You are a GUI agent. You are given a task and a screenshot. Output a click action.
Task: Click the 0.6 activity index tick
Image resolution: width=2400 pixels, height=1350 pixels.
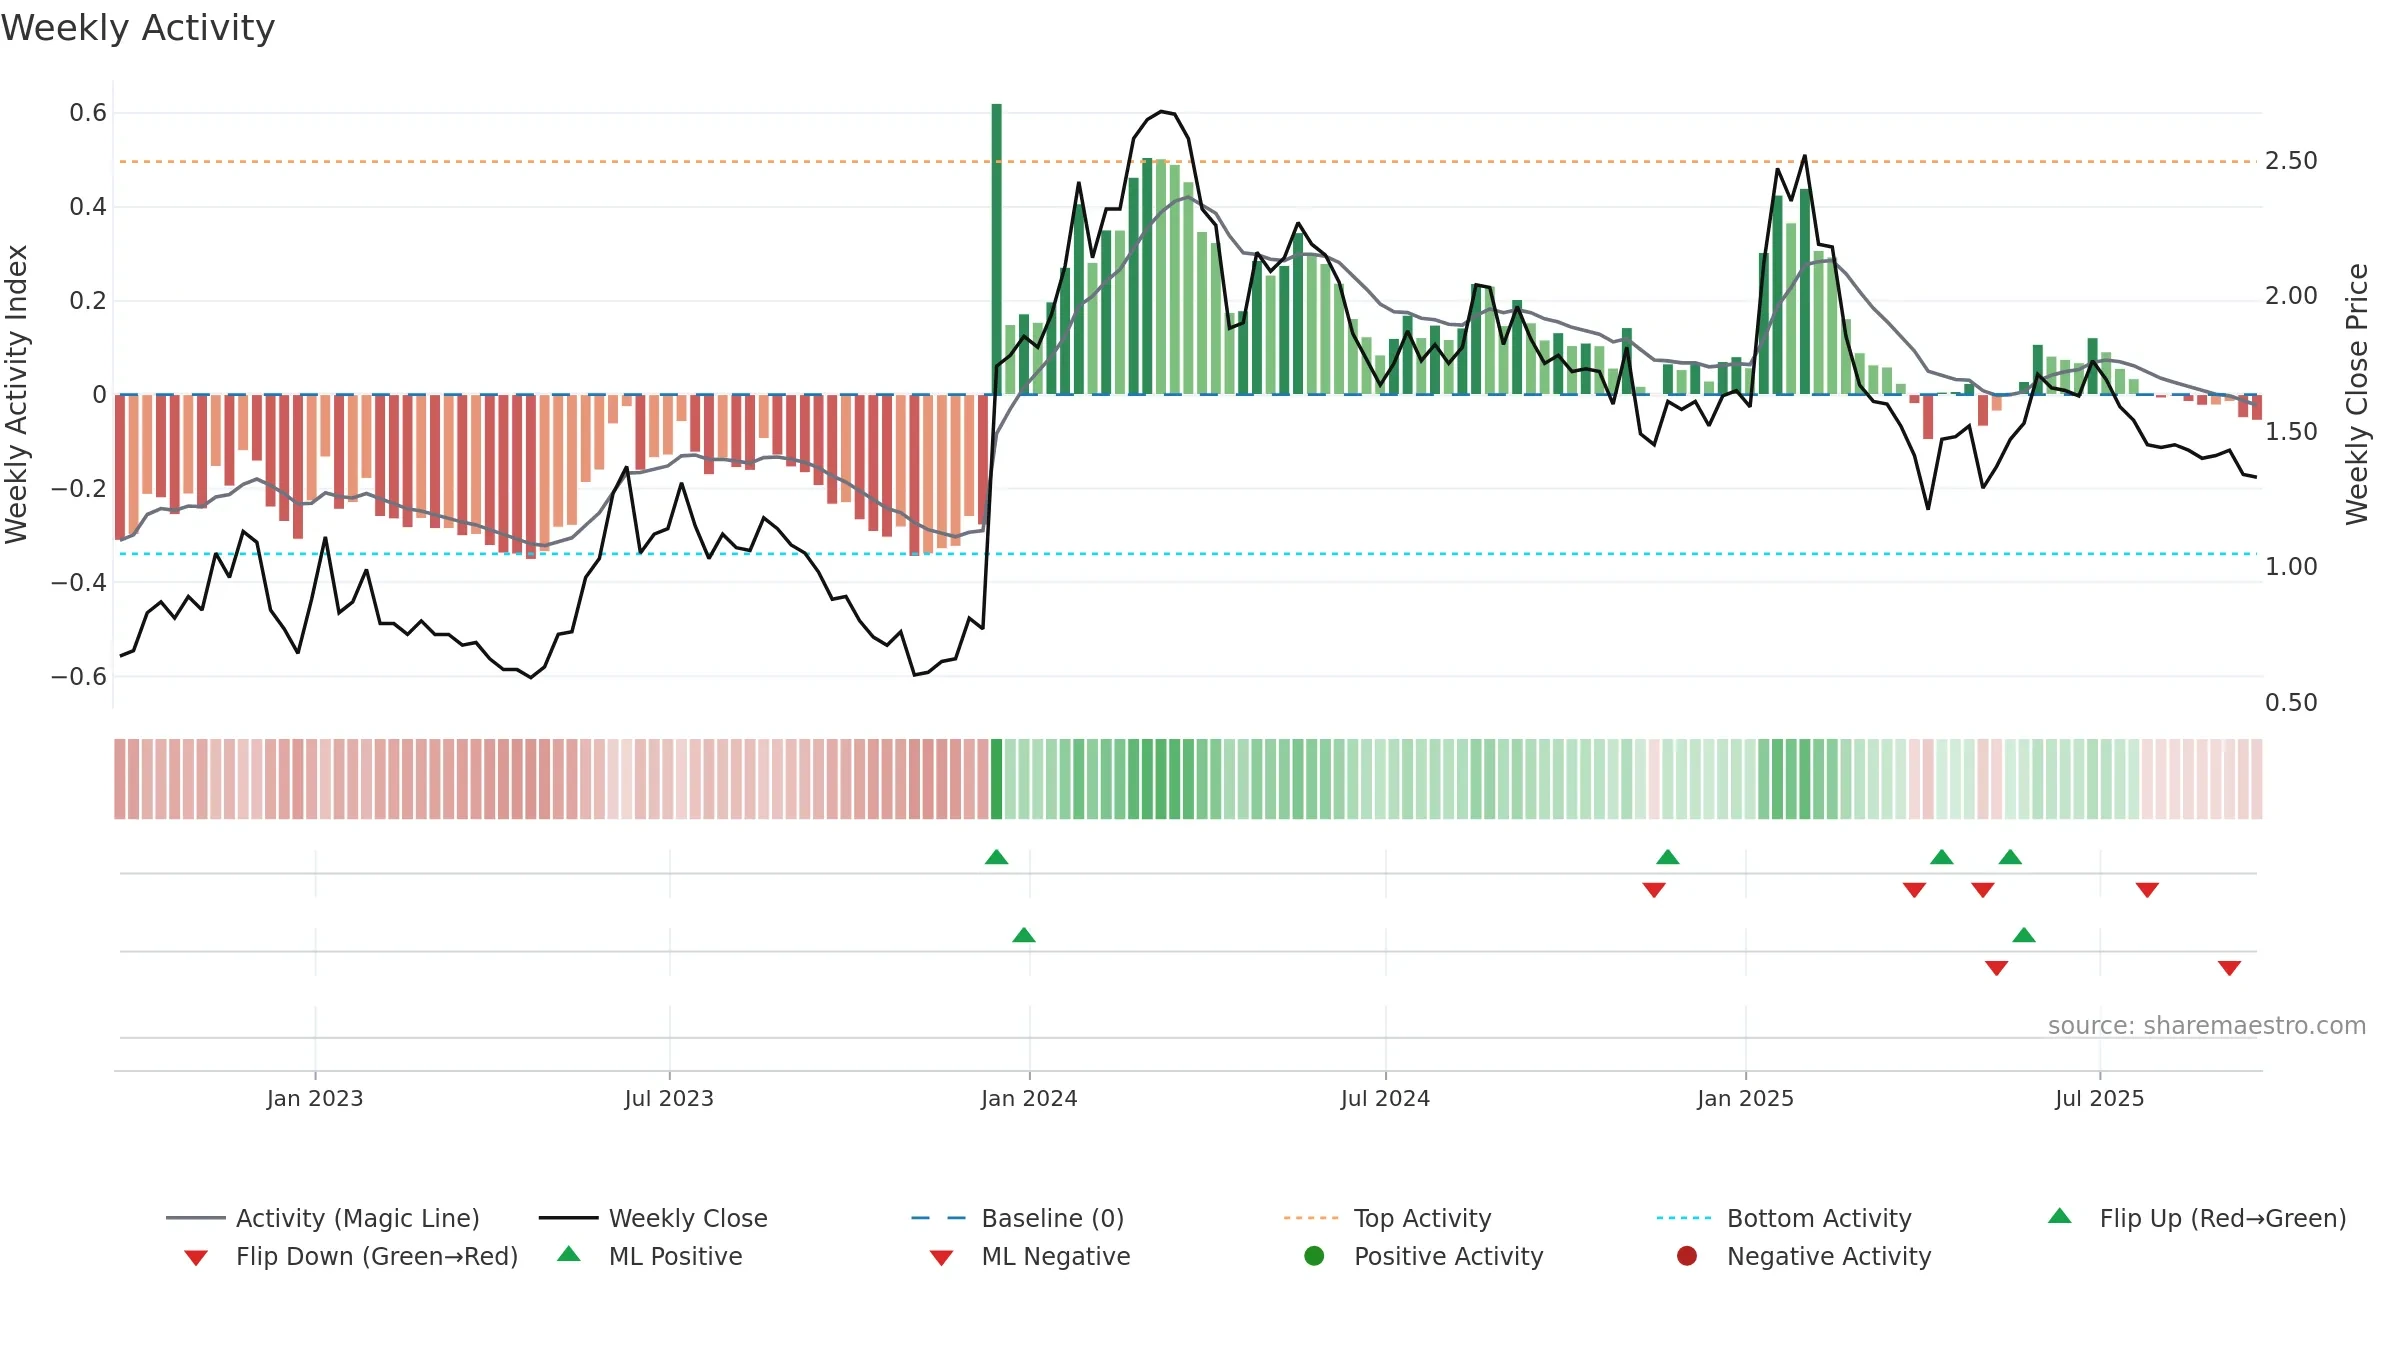coord(88,113)
